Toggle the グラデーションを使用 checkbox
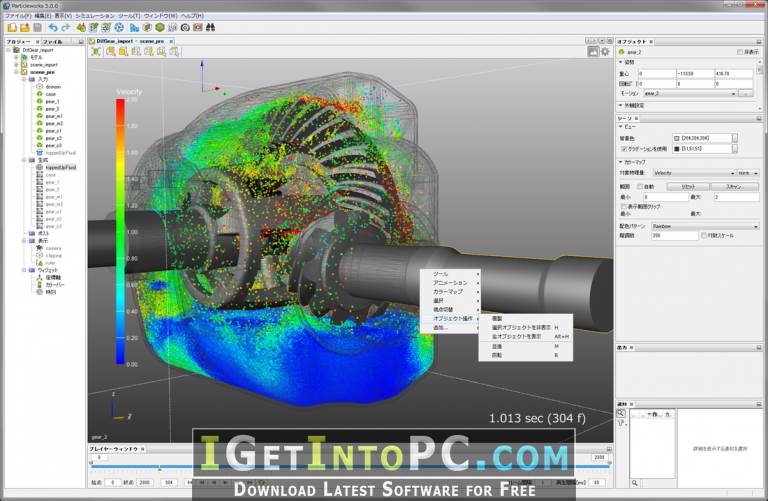The height and width of the screenshot is (501, 768). (x=624, y=149)
